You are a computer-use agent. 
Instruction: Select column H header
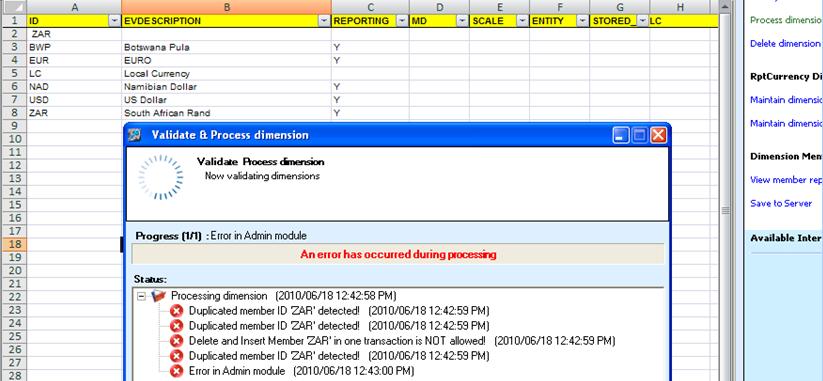pos(680,7)
